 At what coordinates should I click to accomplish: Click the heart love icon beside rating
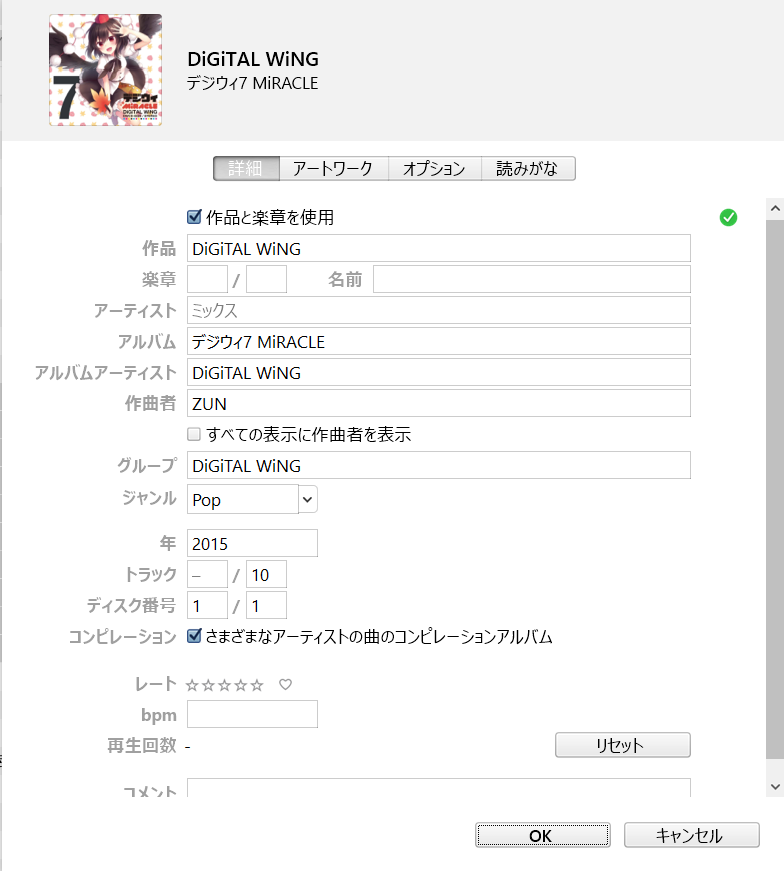pos(286,684)
